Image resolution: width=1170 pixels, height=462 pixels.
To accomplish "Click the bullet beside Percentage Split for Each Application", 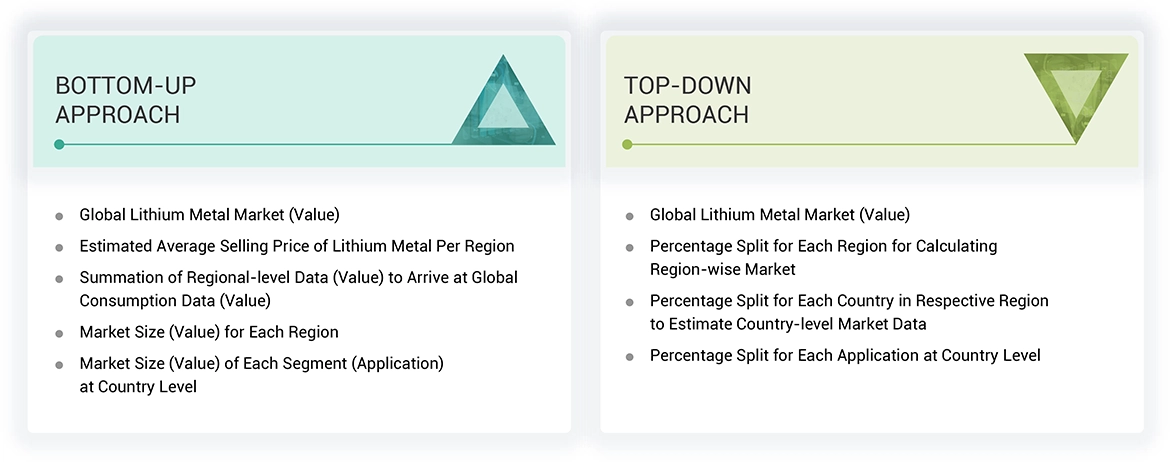I will tap(629, 356).
